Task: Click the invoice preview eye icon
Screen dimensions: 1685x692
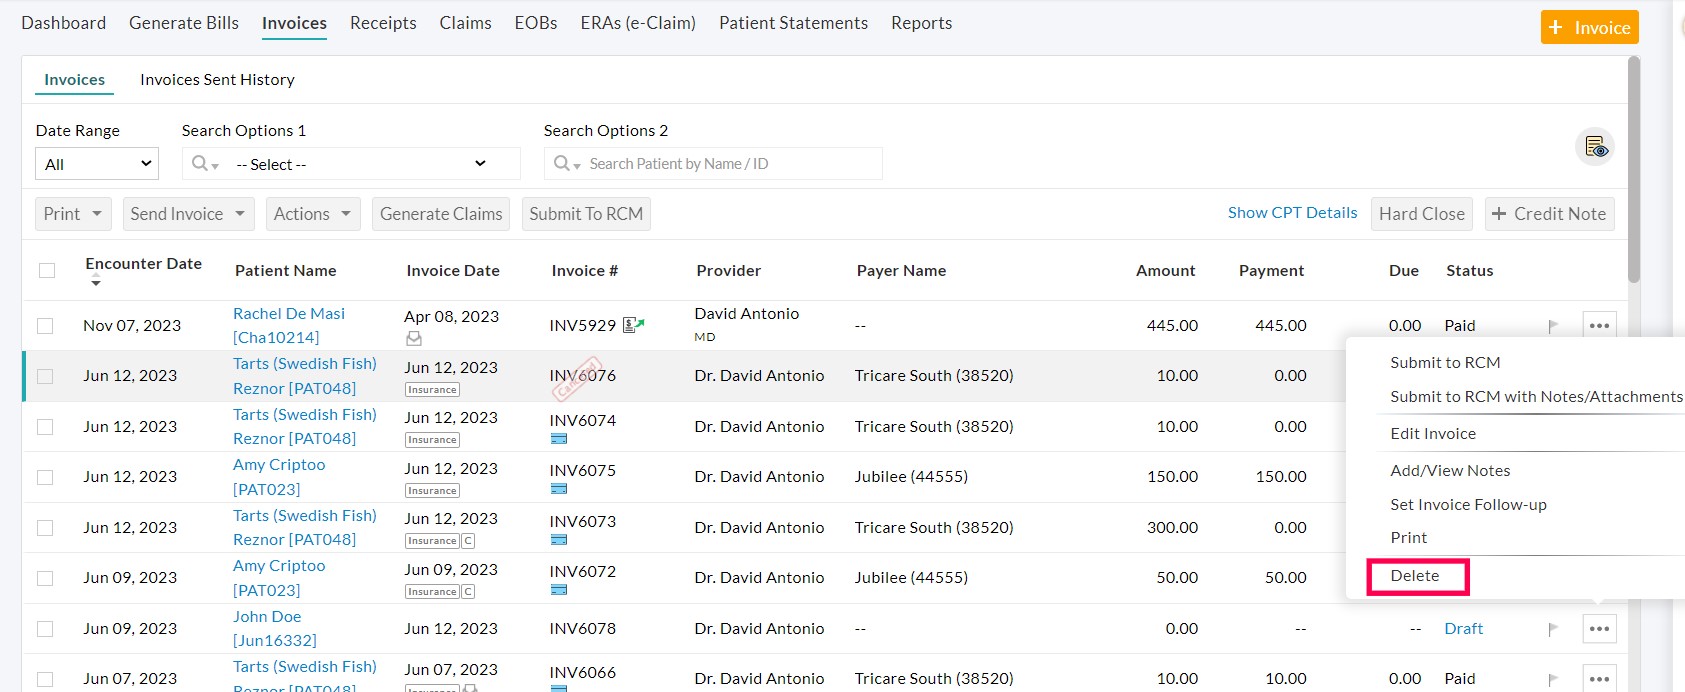Action: pos(1595,148)
